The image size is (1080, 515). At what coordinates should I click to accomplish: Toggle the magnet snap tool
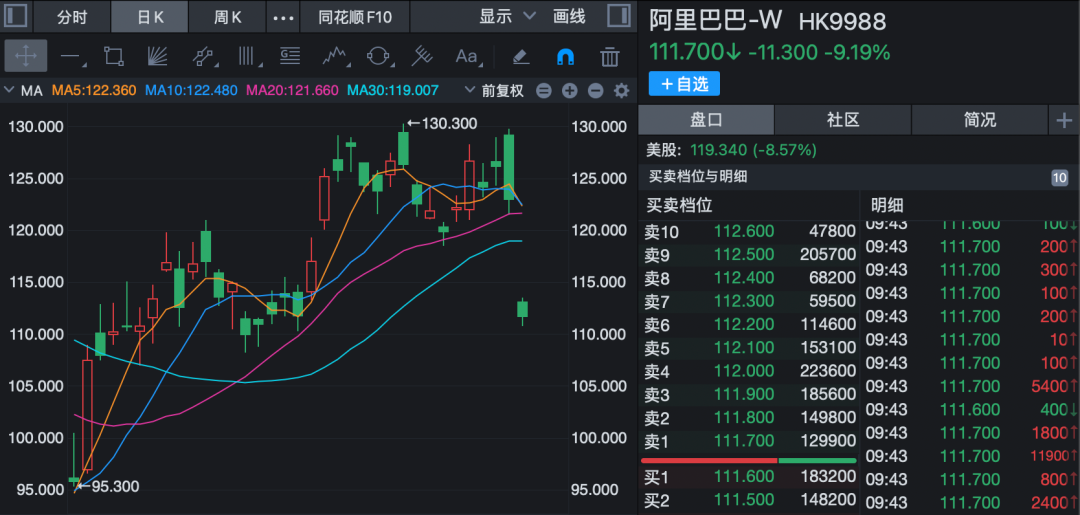point(565,56)
